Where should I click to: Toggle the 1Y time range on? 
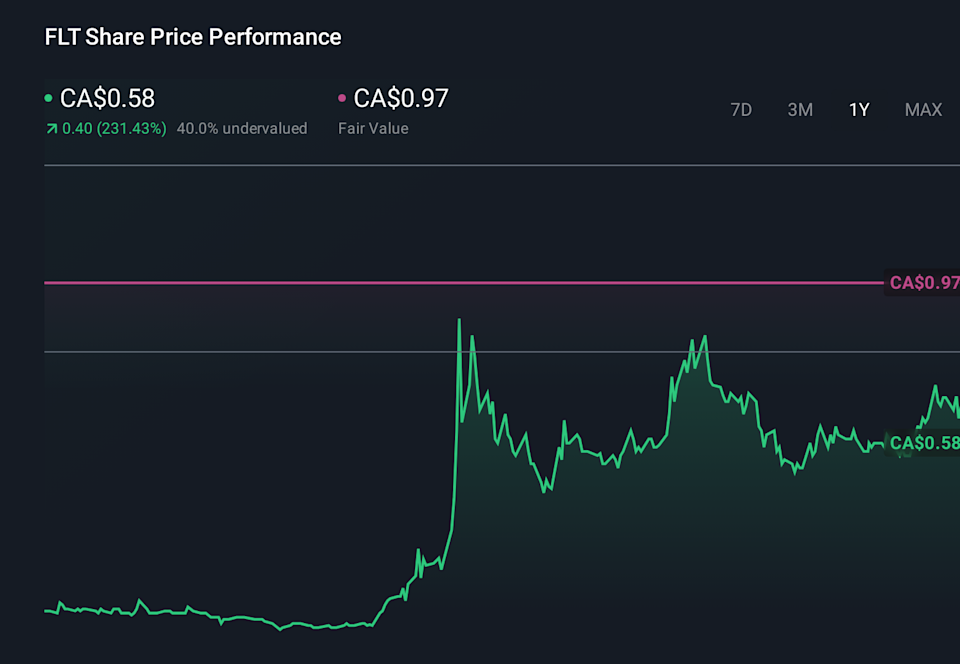859,110
